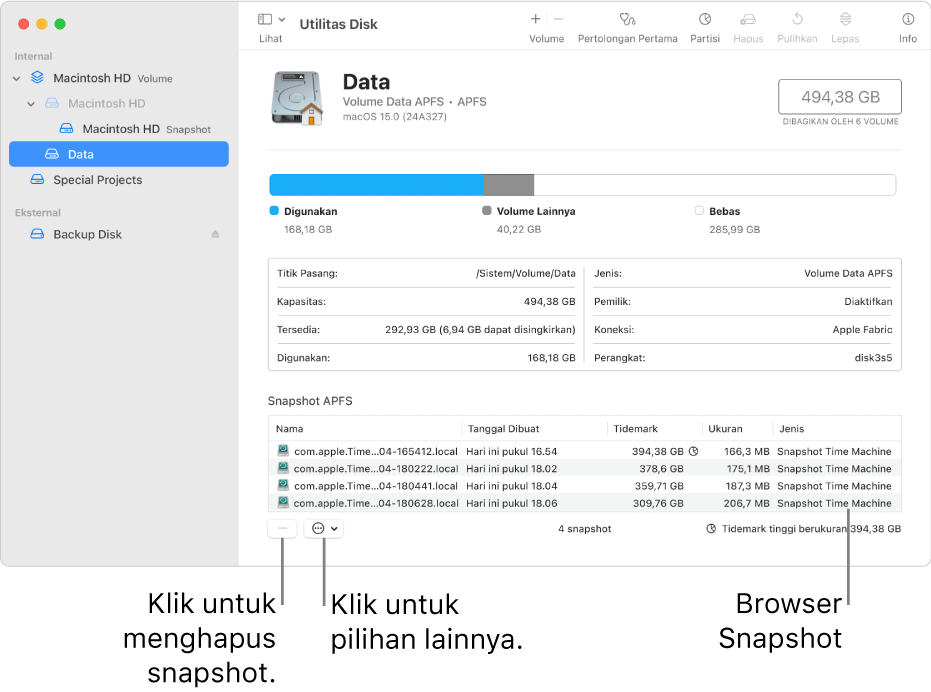The image size is (931, 692).
Task: Click the "Apple Fabric" connection value
Action: pyautogui.click(x=862, y=329)
